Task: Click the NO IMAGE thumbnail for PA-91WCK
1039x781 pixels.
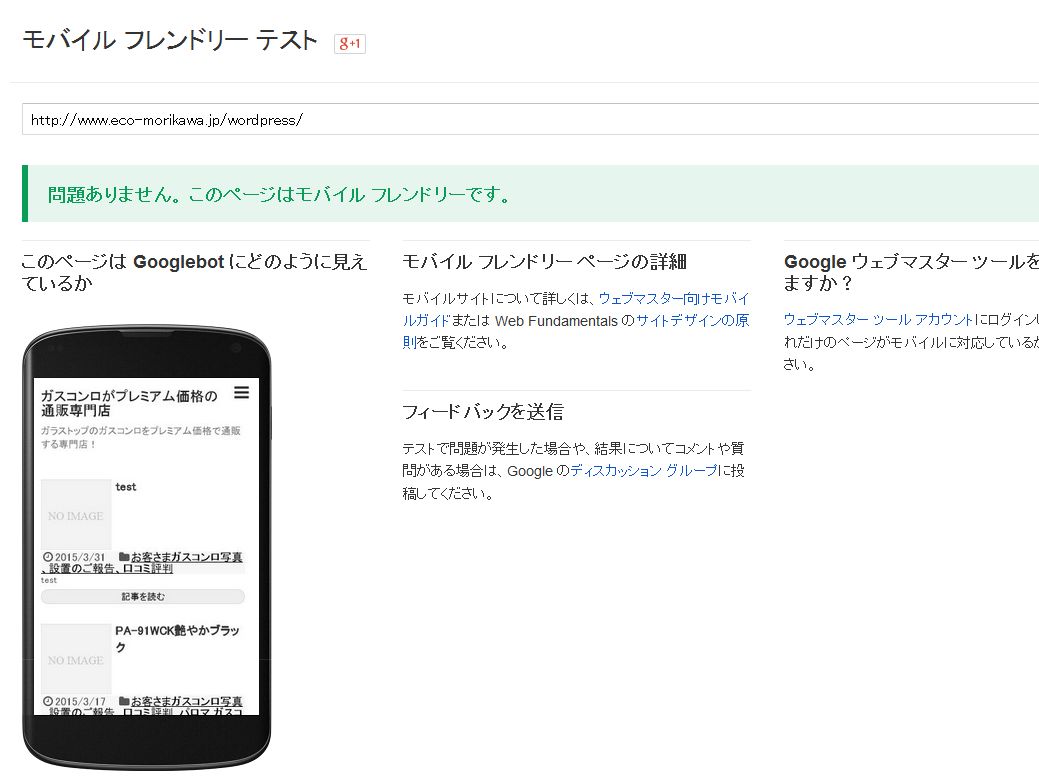Action: [76, 659]
